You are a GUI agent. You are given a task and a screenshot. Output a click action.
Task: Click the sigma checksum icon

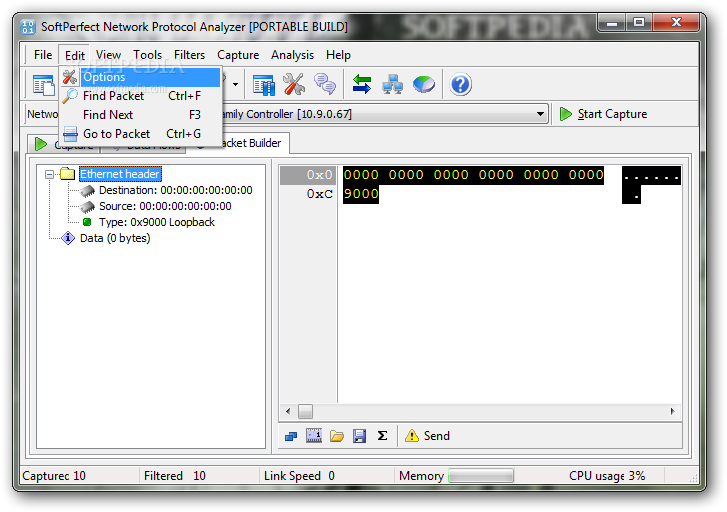(382, 436)
